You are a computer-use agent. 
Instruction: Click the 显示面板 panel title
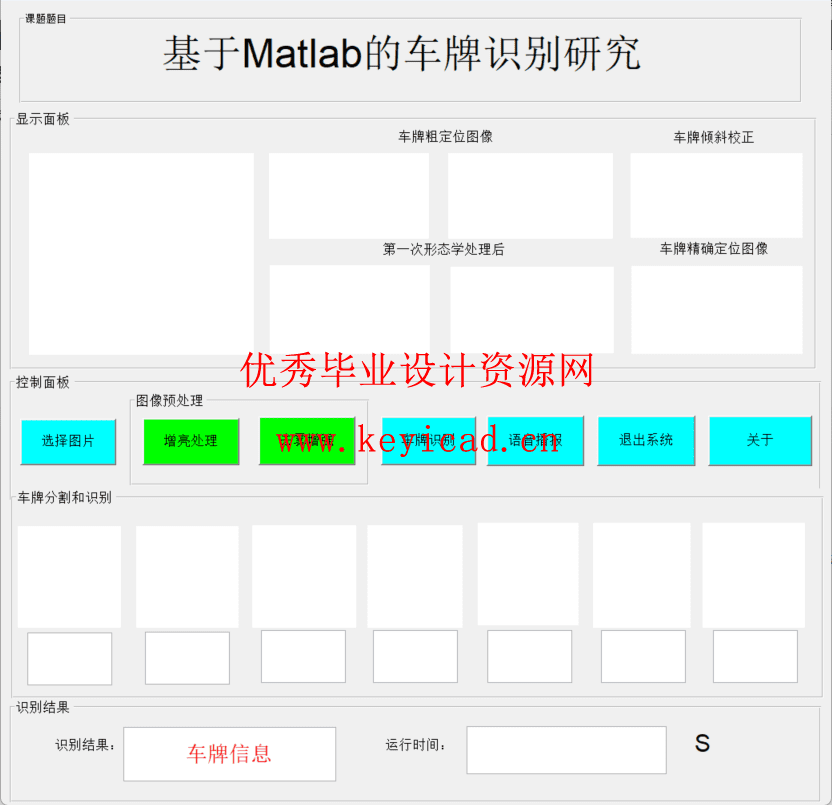[x=43, y=119]
